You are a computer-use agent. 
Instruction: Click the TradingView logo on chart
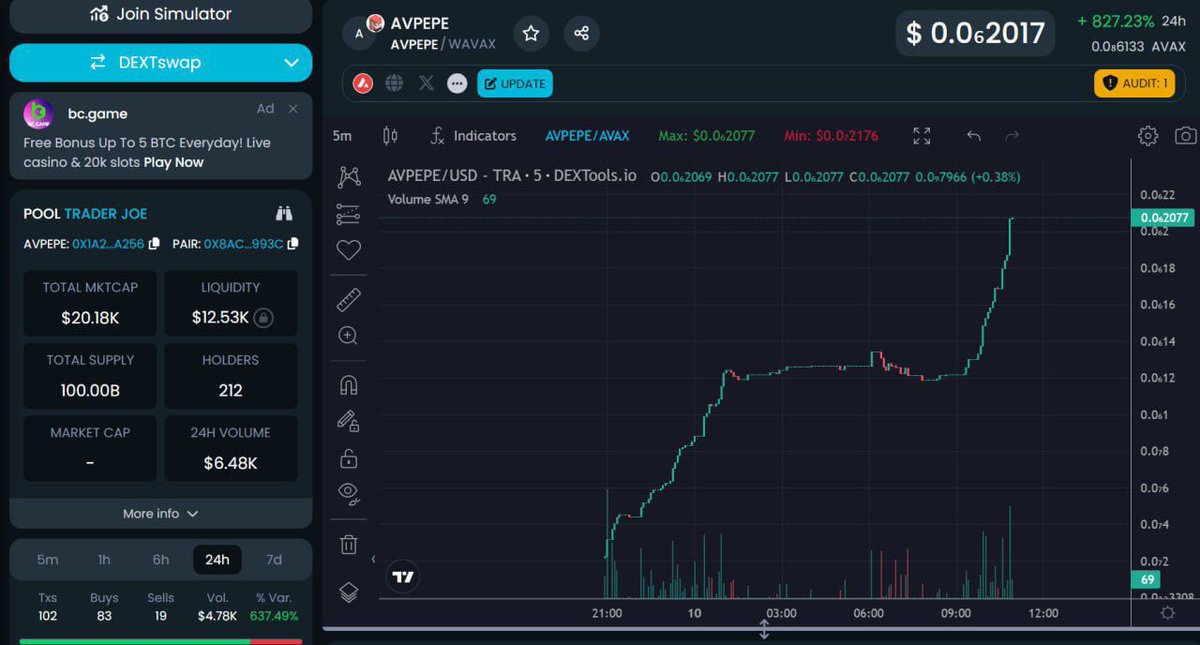pyautogui.click(x=403, y=577)
